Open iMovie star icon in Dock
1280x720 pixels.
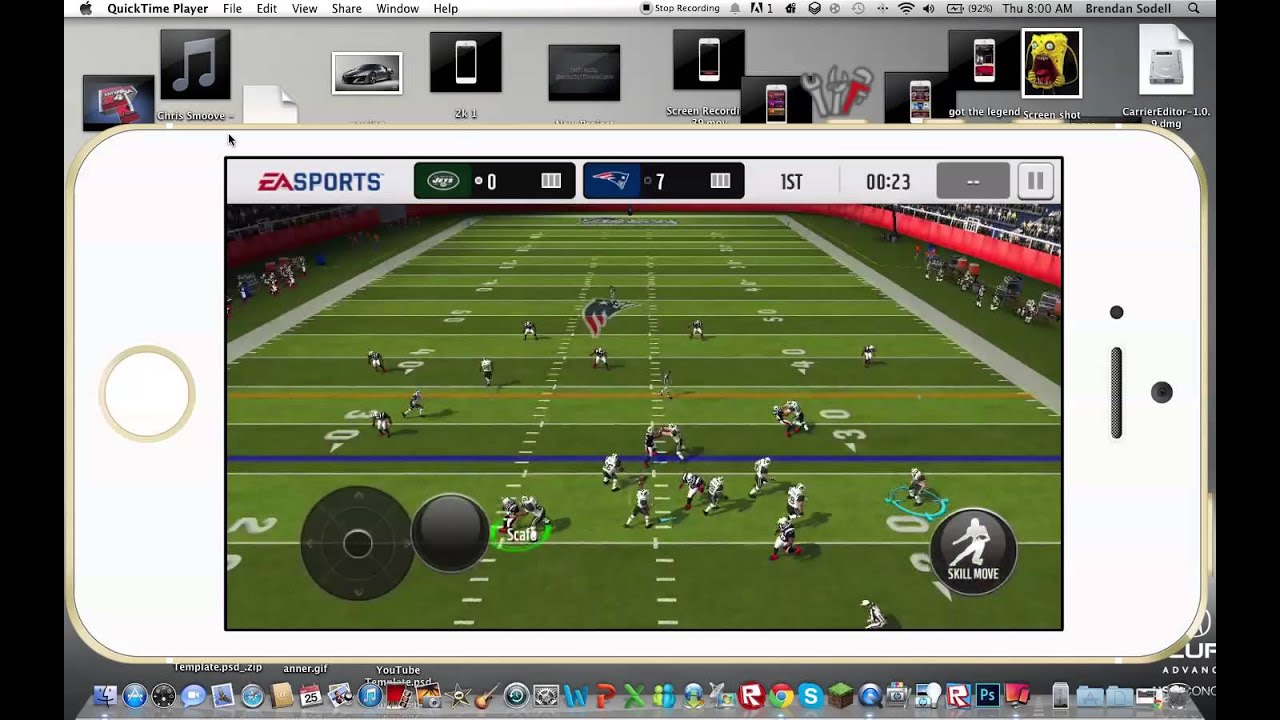coord(458,696)
